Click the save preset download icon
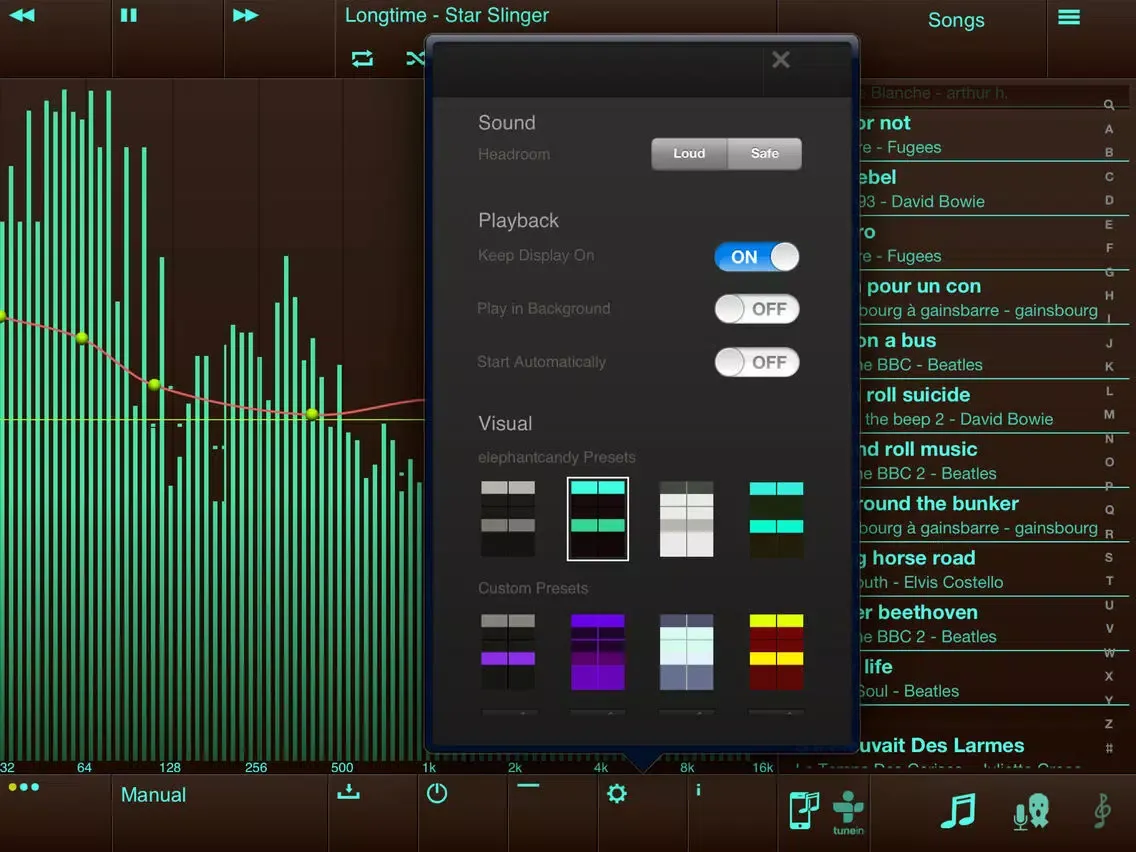Image resolution: width=1136 pixels, height=852 pixels. 348,791
